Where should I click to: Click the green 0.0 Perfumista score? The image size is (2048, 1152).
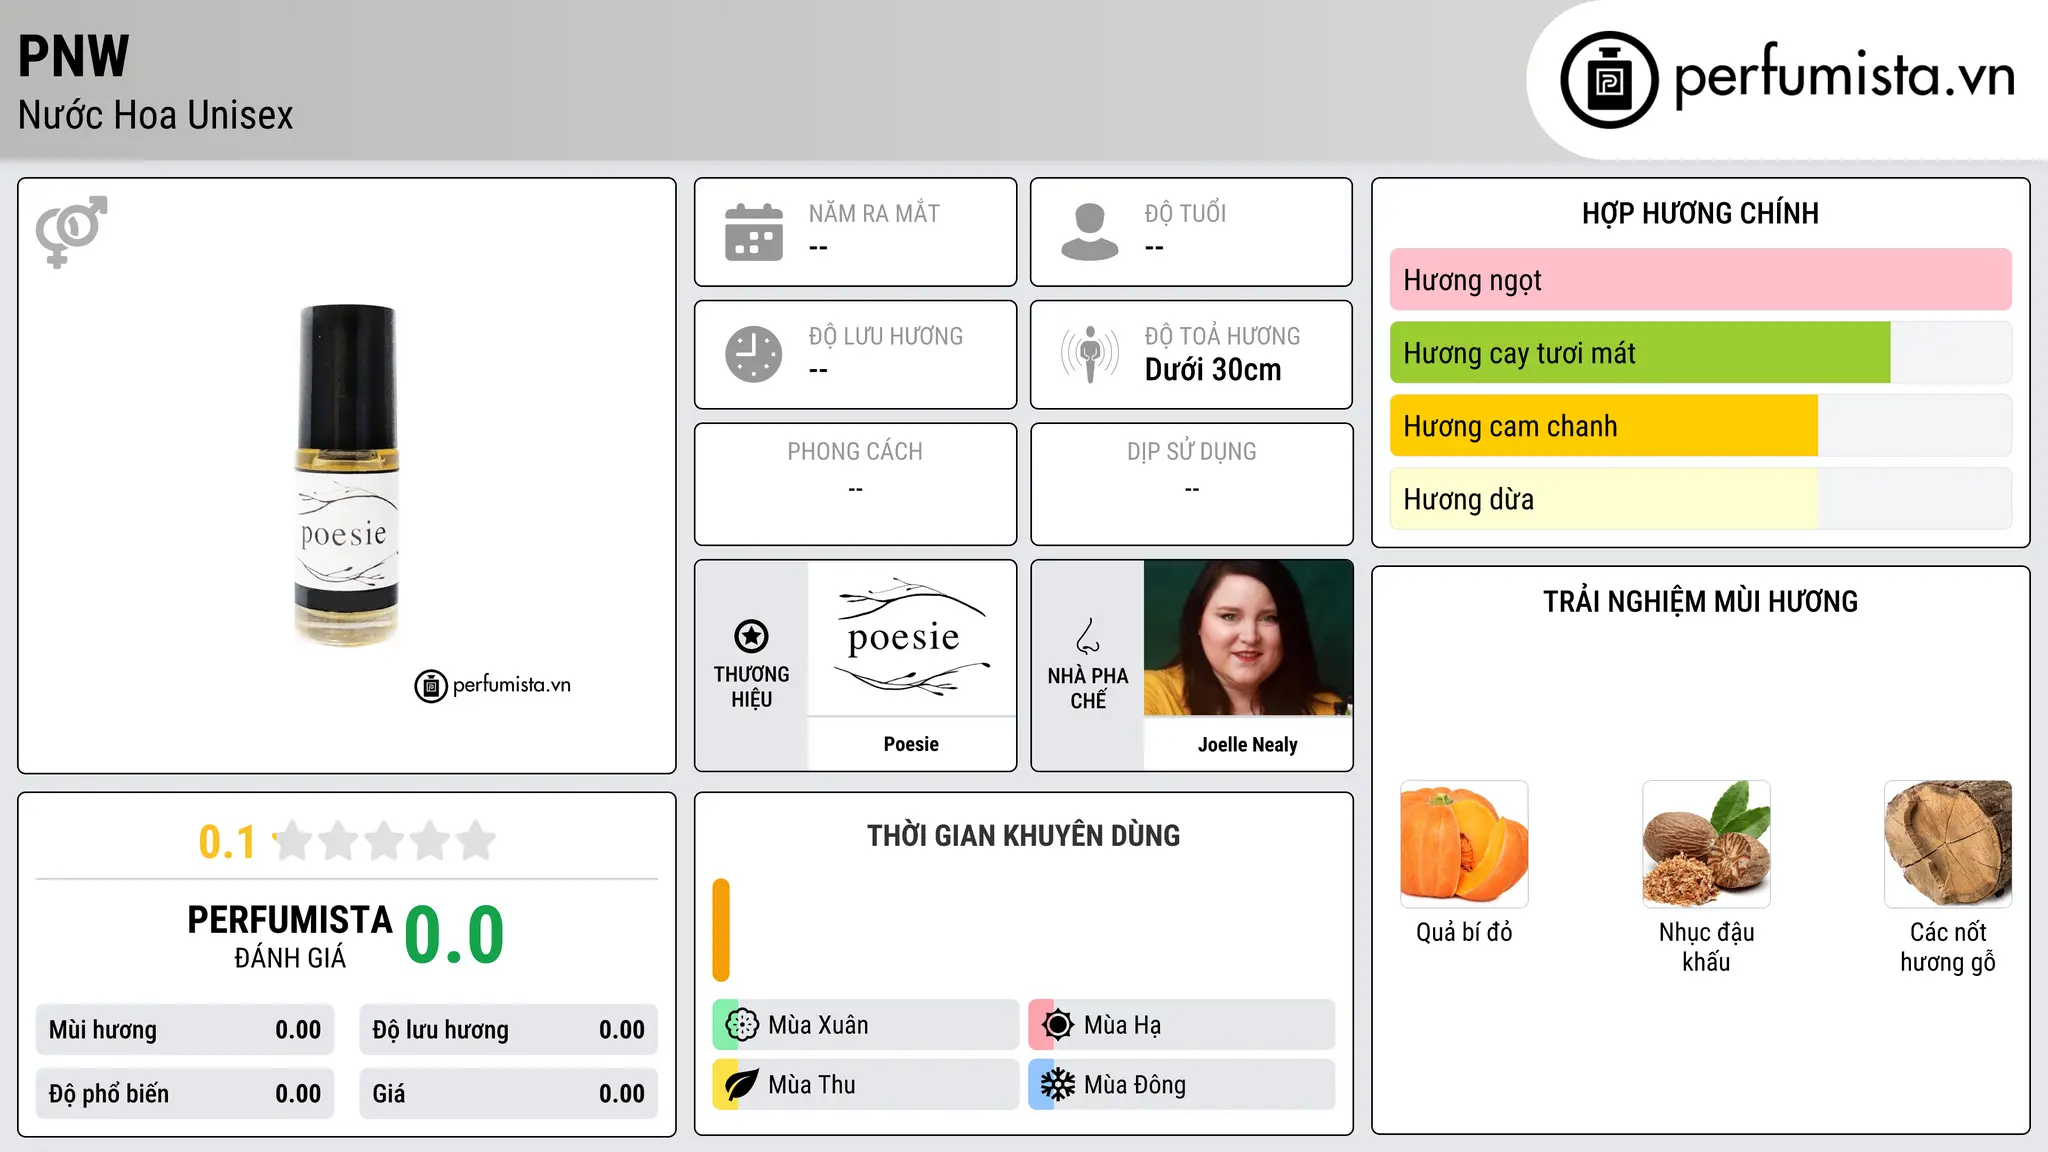click(x=454, y=934)
